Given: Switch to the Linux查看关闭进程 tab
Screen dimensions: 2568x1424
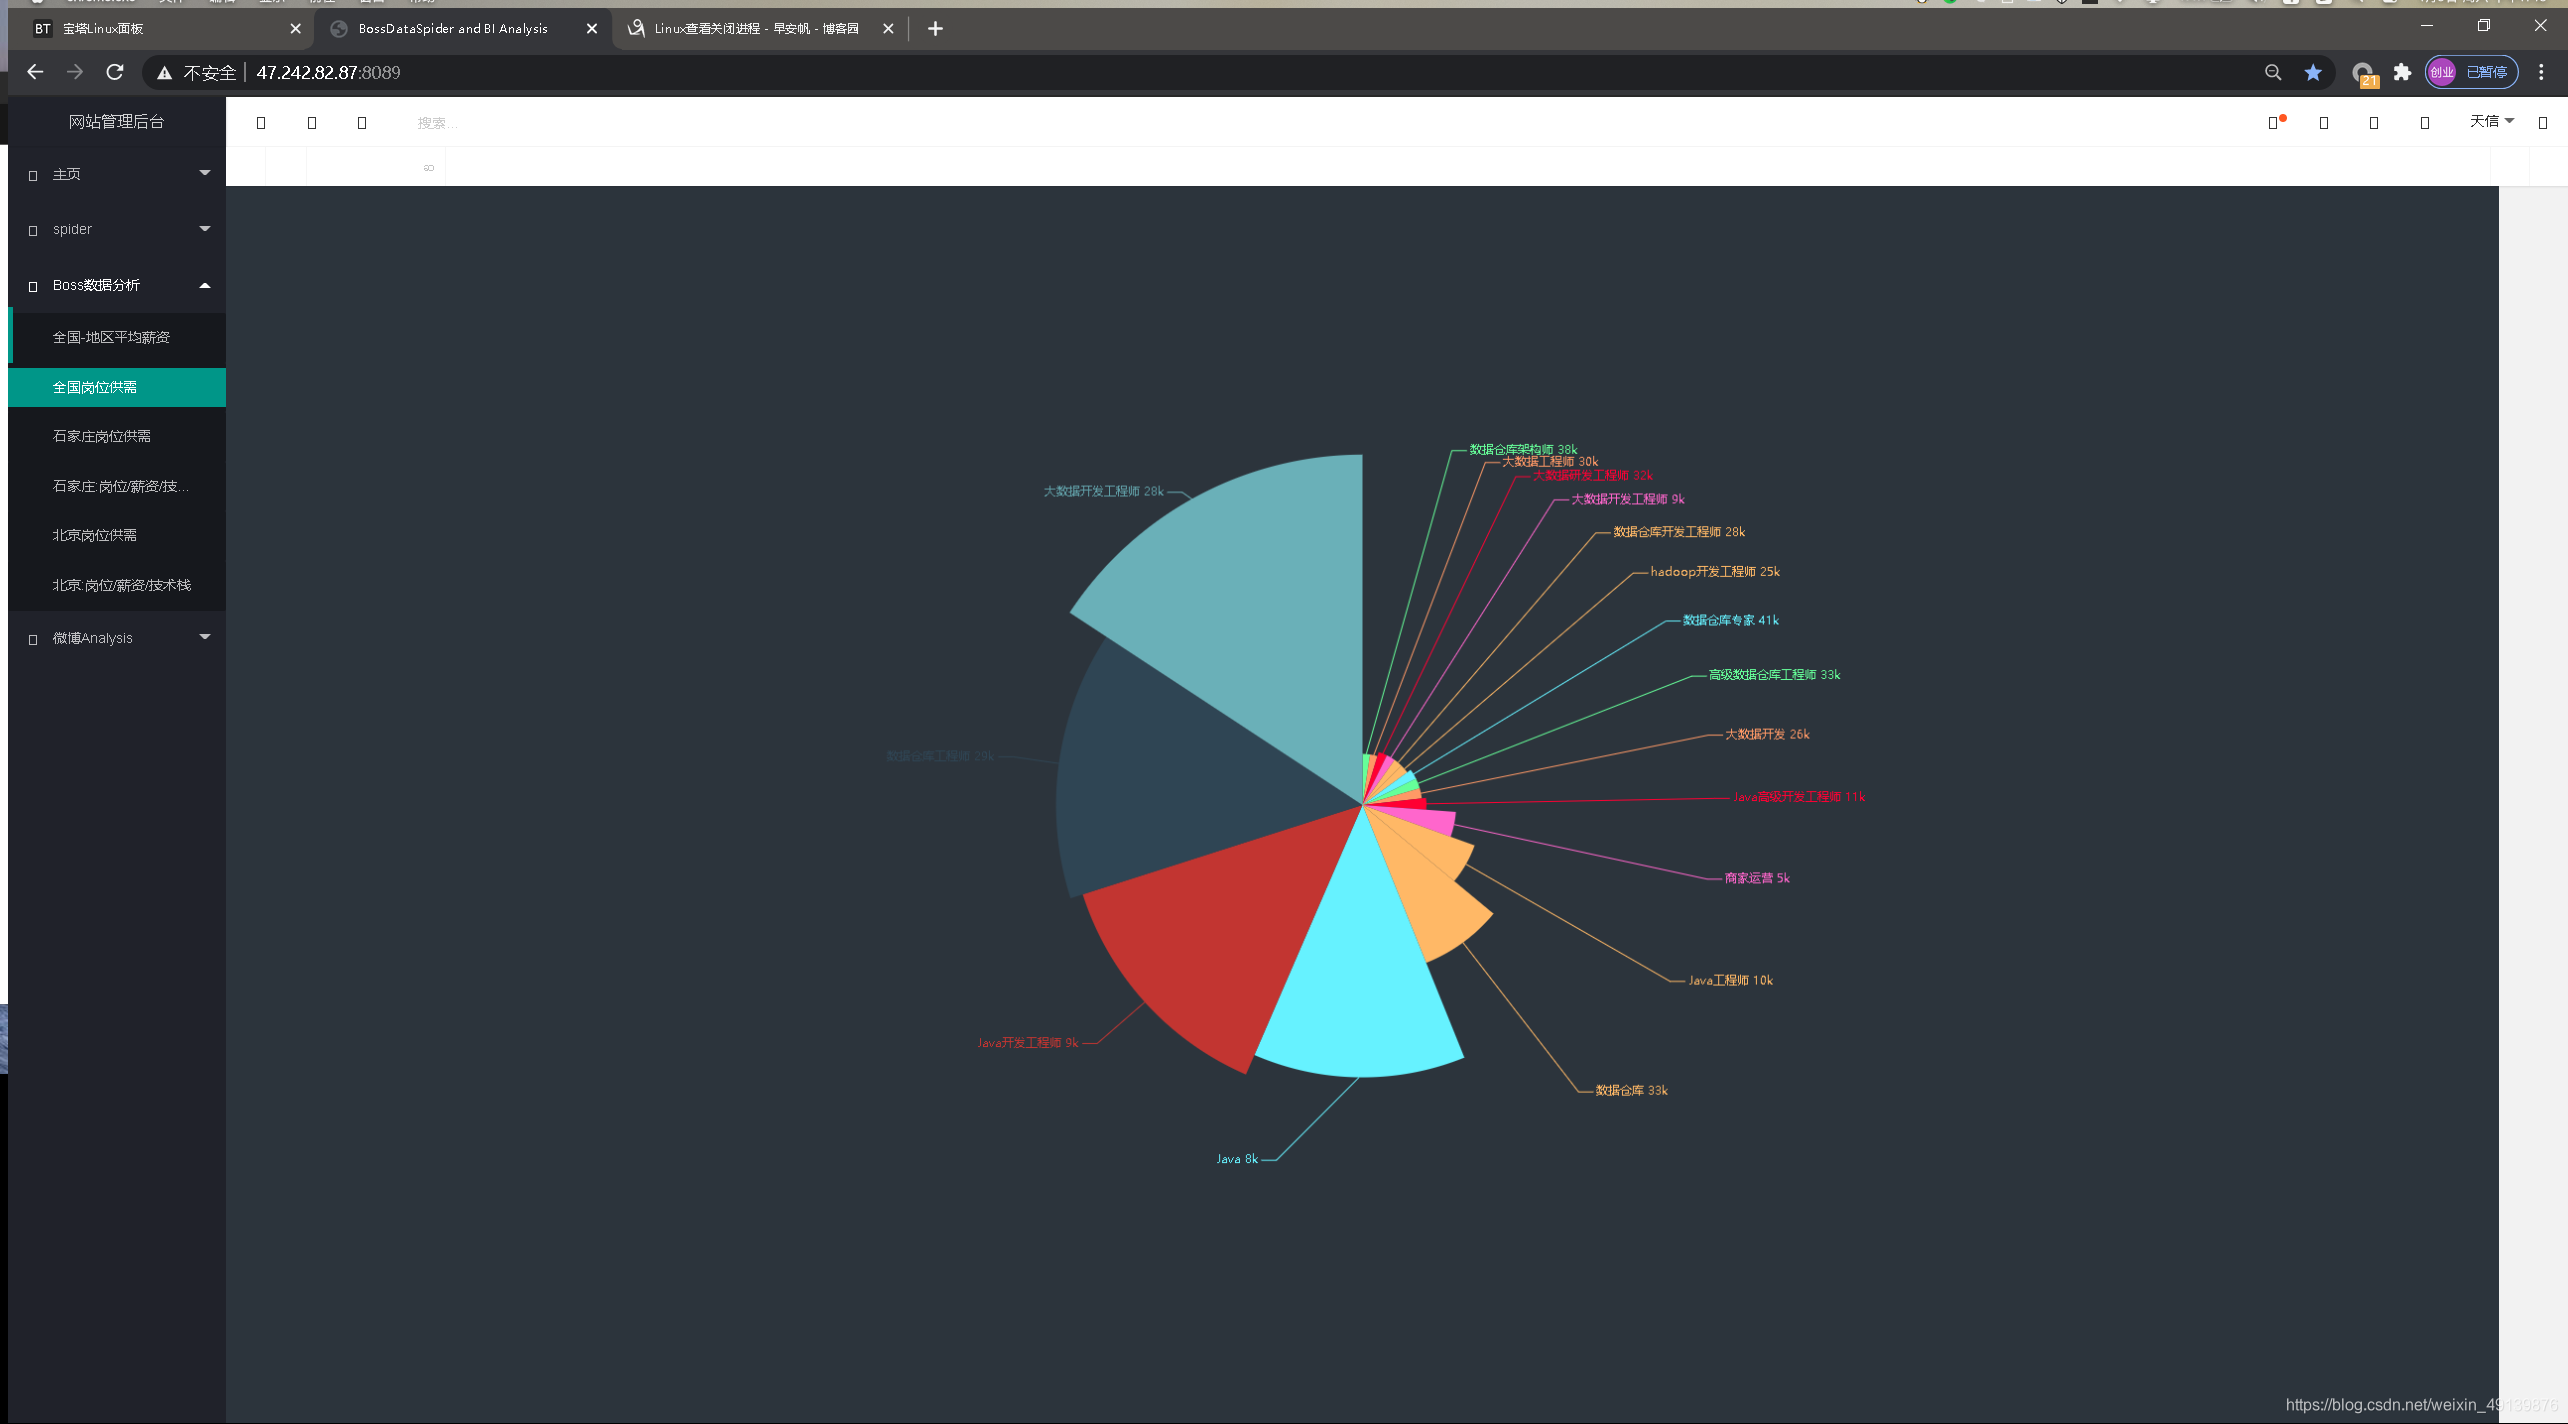Looking at the screenshot, I should (x=755, y=29).
